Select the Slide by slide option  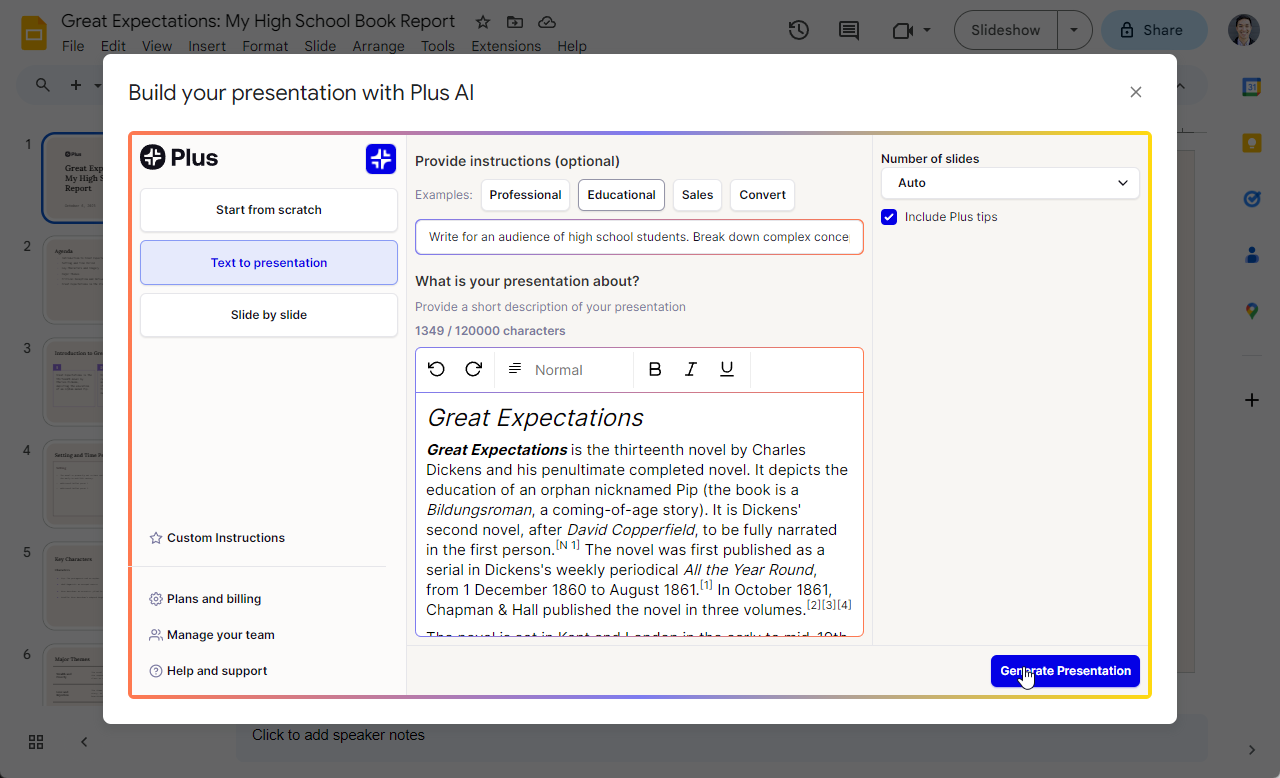coord(269,315)
